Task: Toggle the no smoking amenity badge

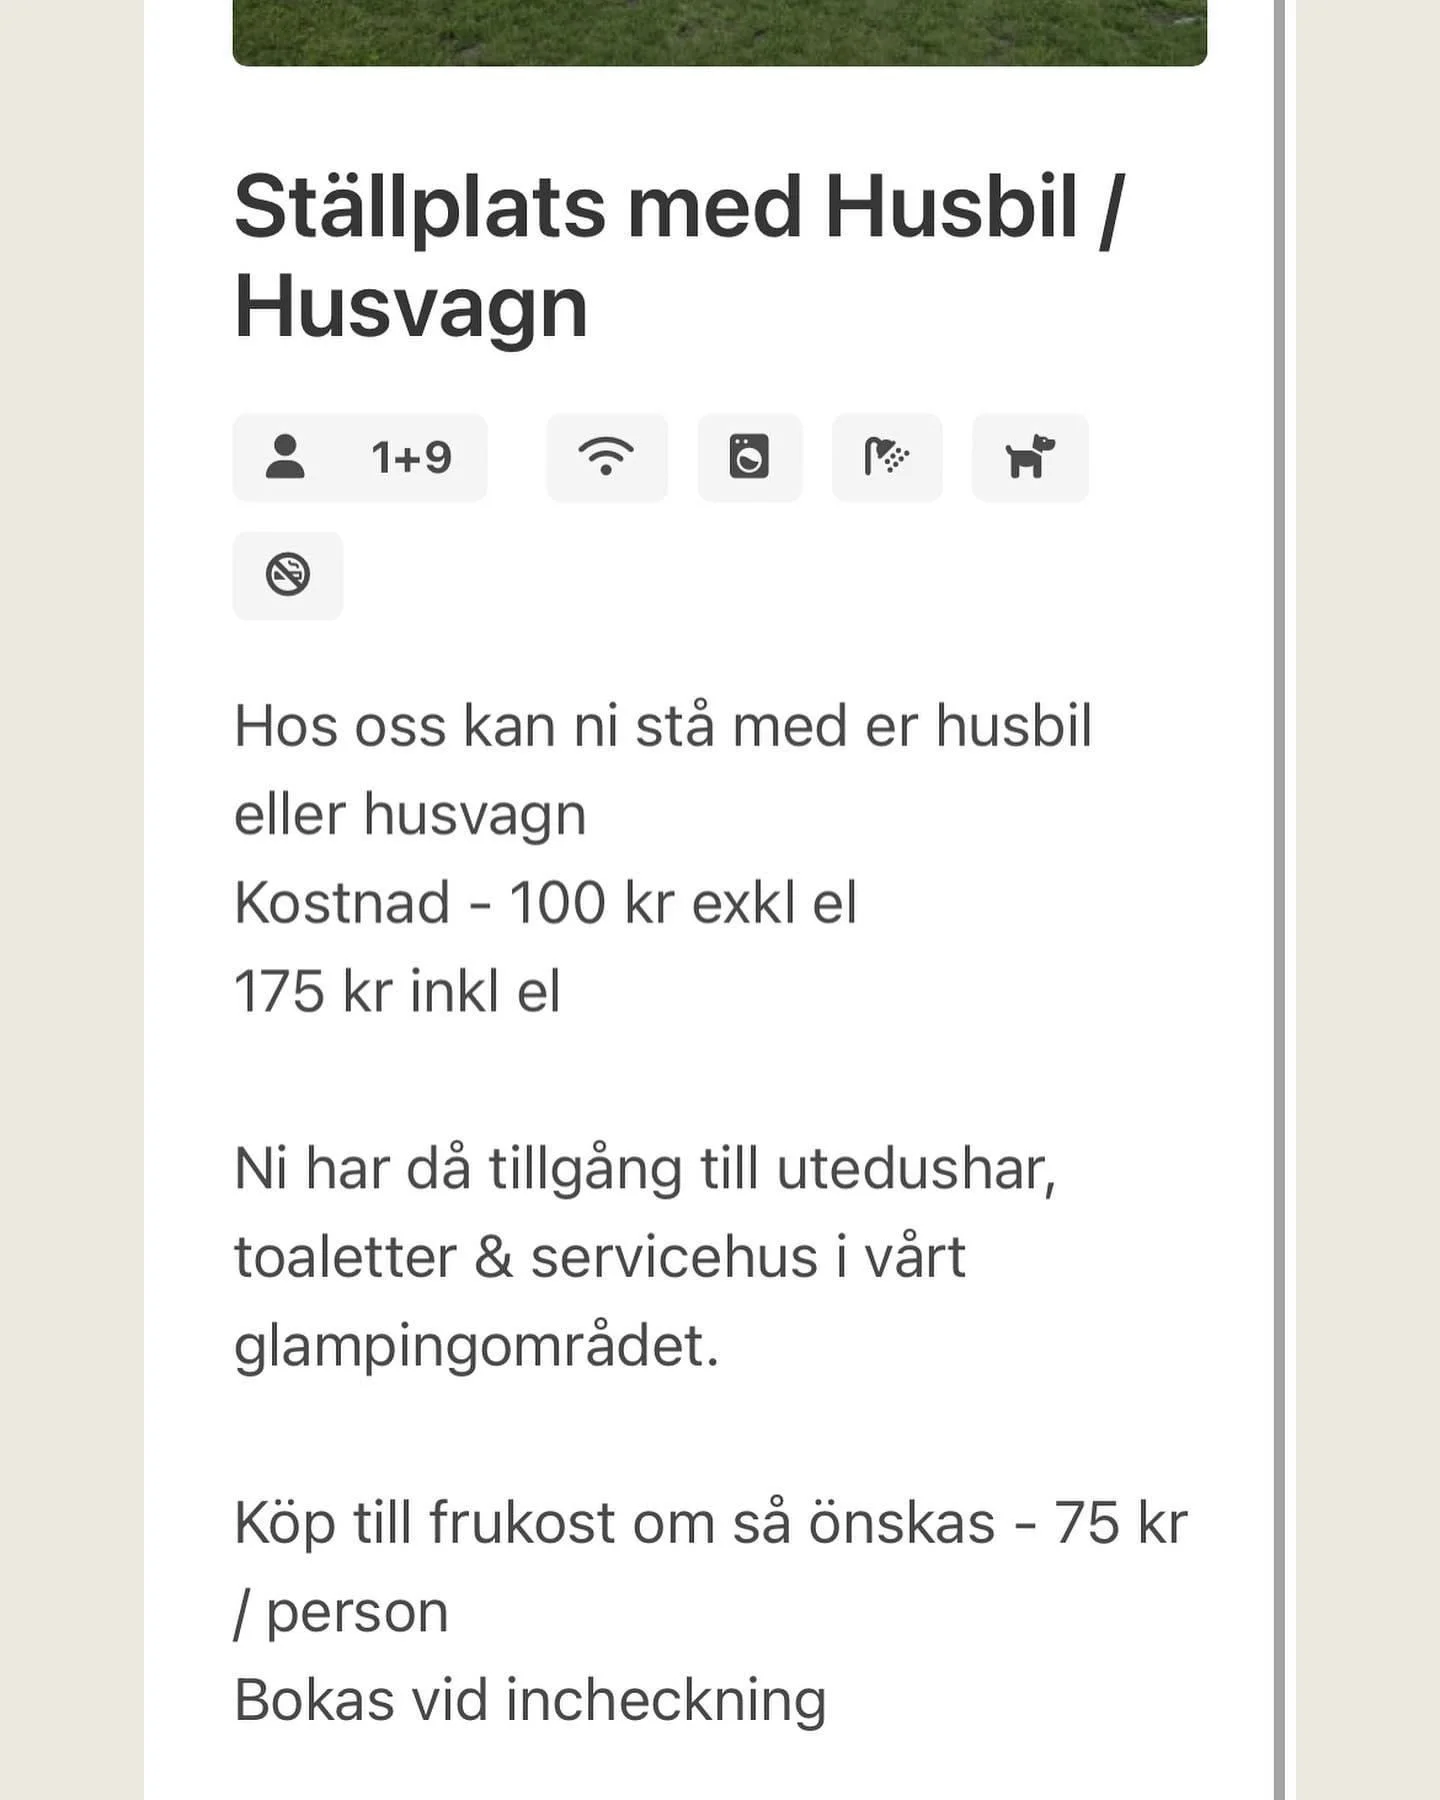Action: point(288,573)
